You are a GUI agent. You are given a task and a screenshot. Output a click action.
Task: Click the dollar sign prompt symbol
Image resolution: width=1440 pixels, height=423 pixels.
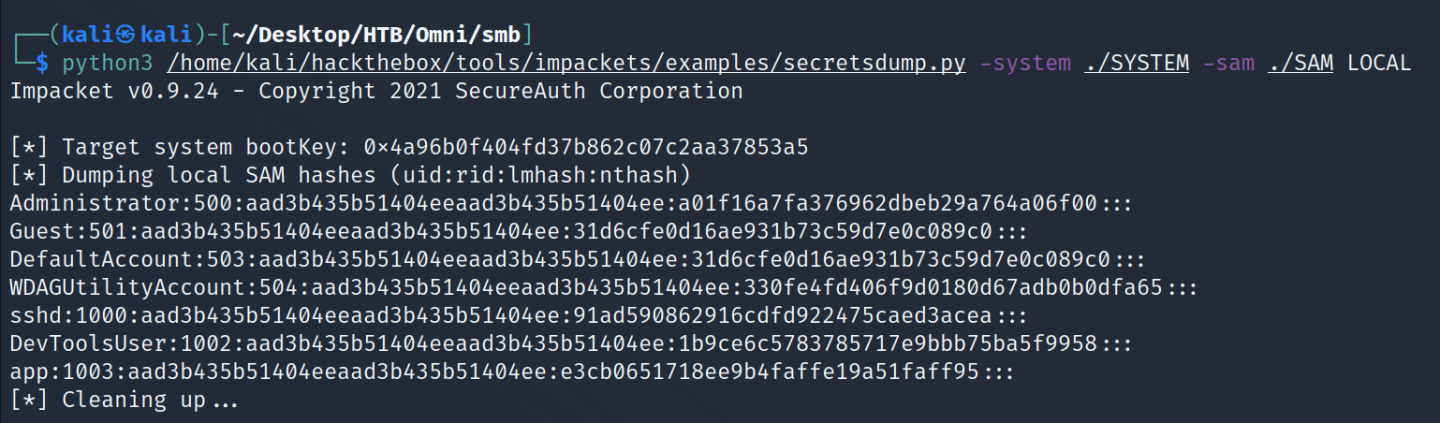coord(41,63)
